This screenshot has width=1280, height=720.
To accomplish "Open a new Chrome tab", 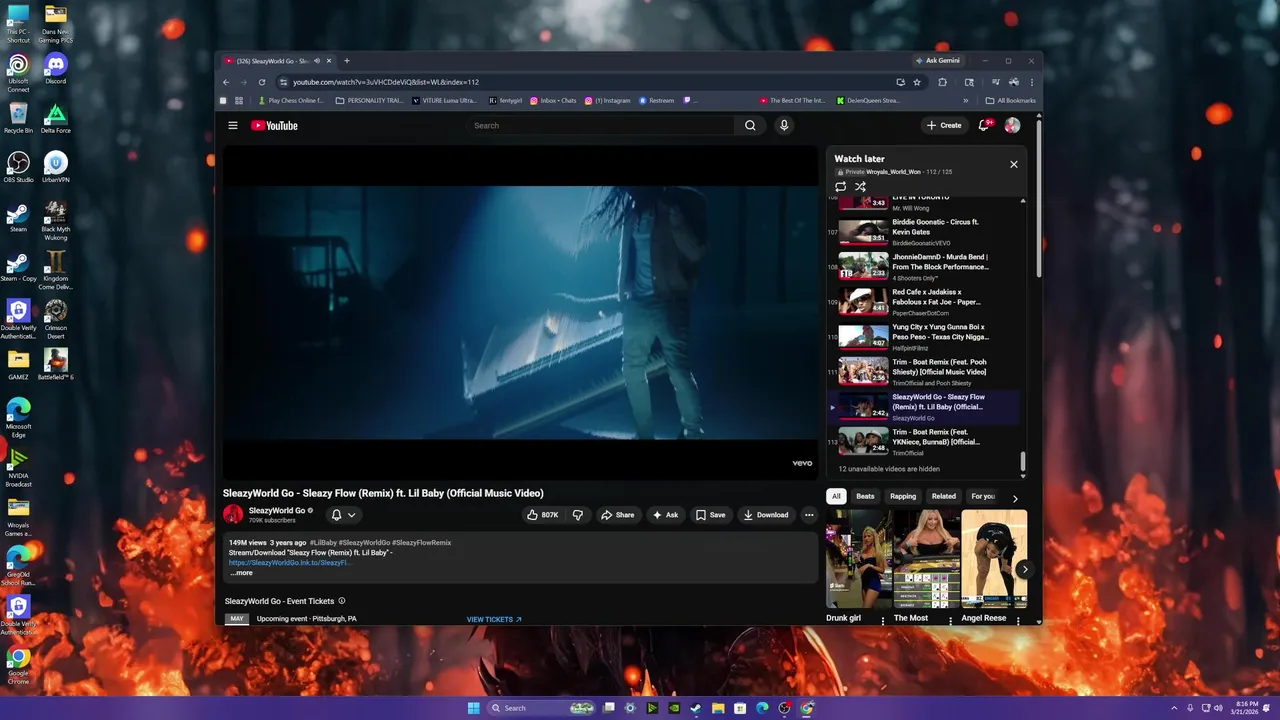I will 347,61.
